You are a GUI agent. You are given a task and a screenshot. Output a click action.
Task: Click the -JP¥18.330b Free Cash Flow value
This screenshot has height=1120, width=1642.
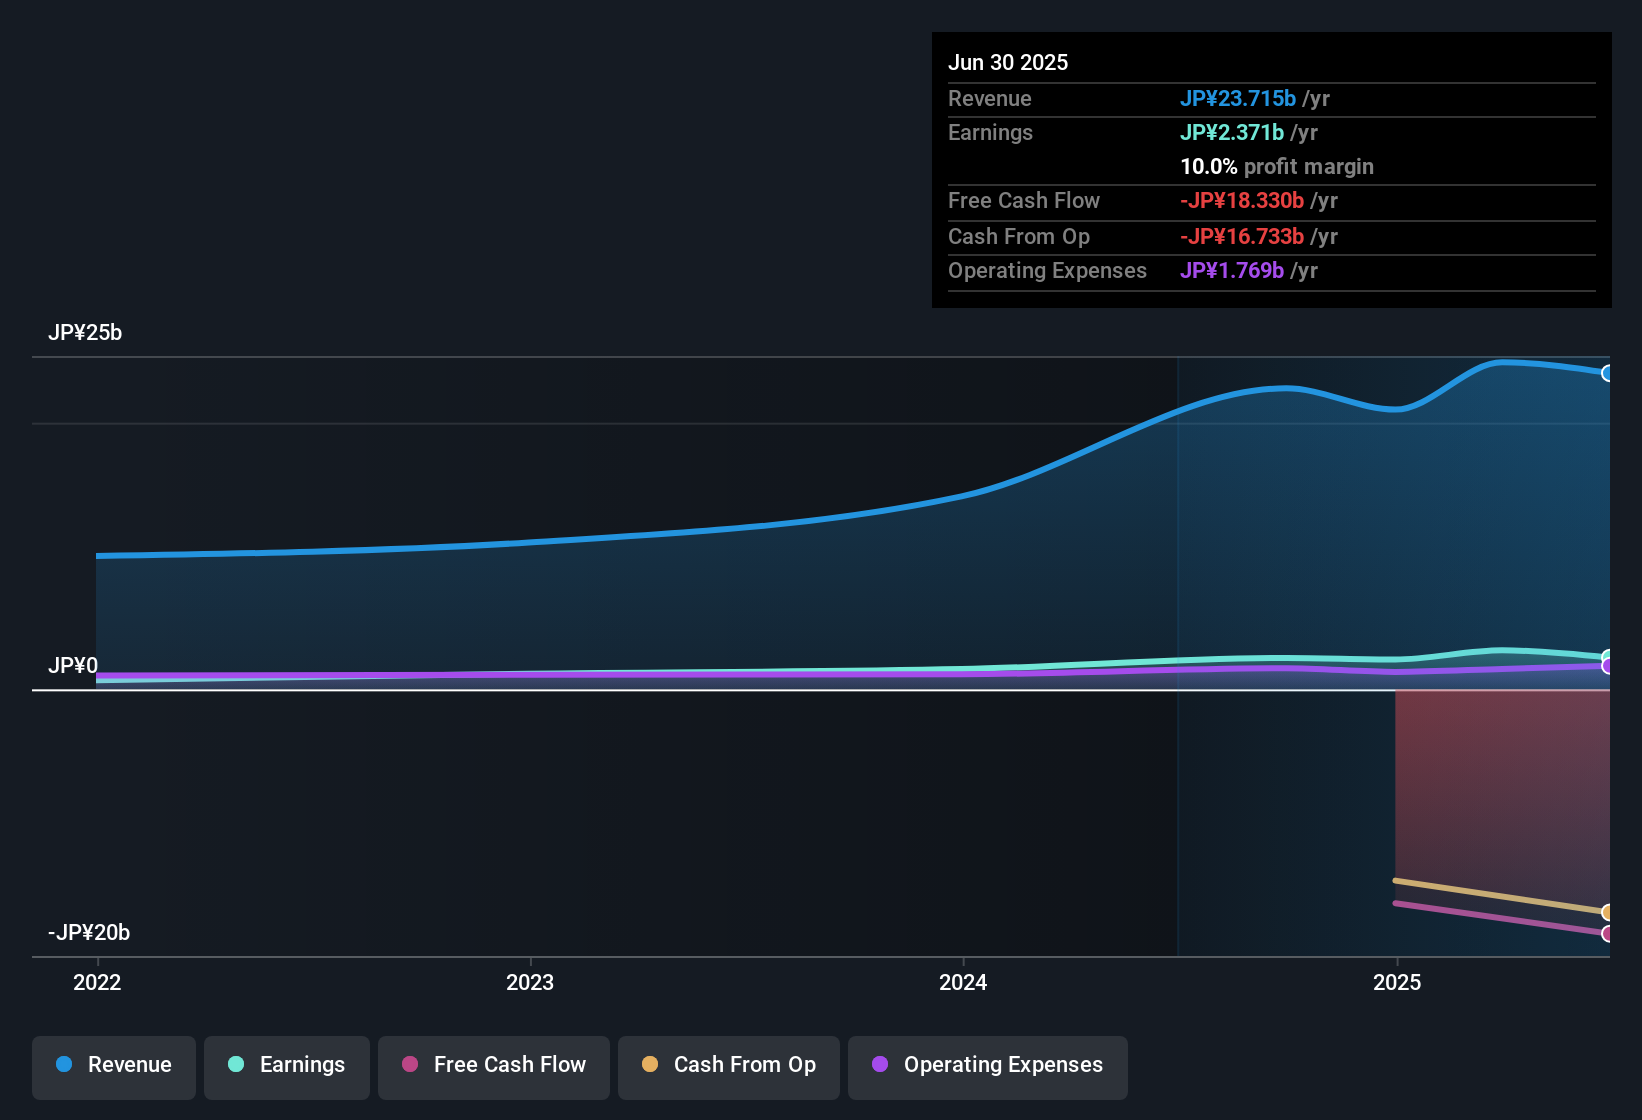tap(1243, 201)
